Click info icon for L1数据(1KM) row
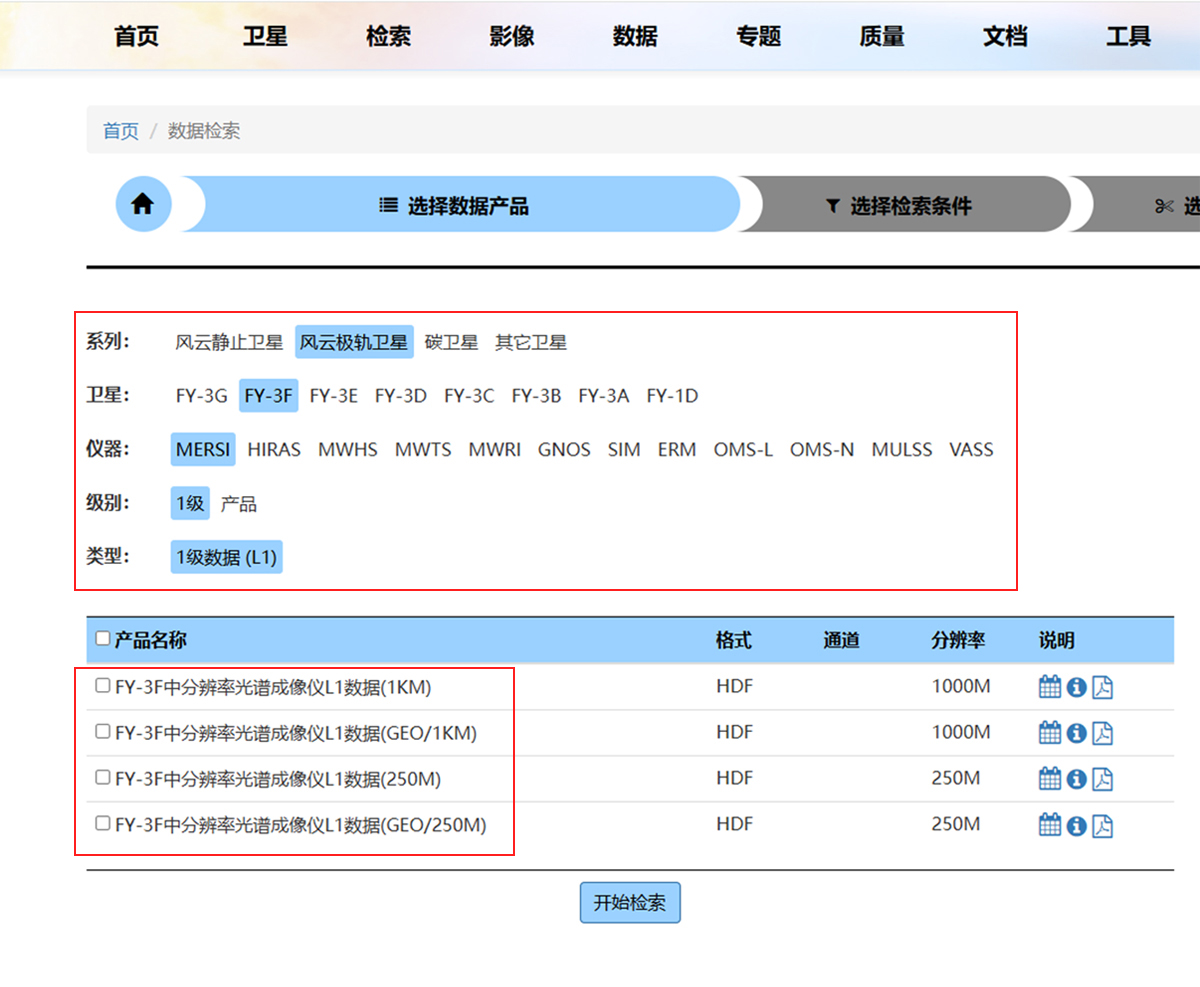 pos(1076,687)
